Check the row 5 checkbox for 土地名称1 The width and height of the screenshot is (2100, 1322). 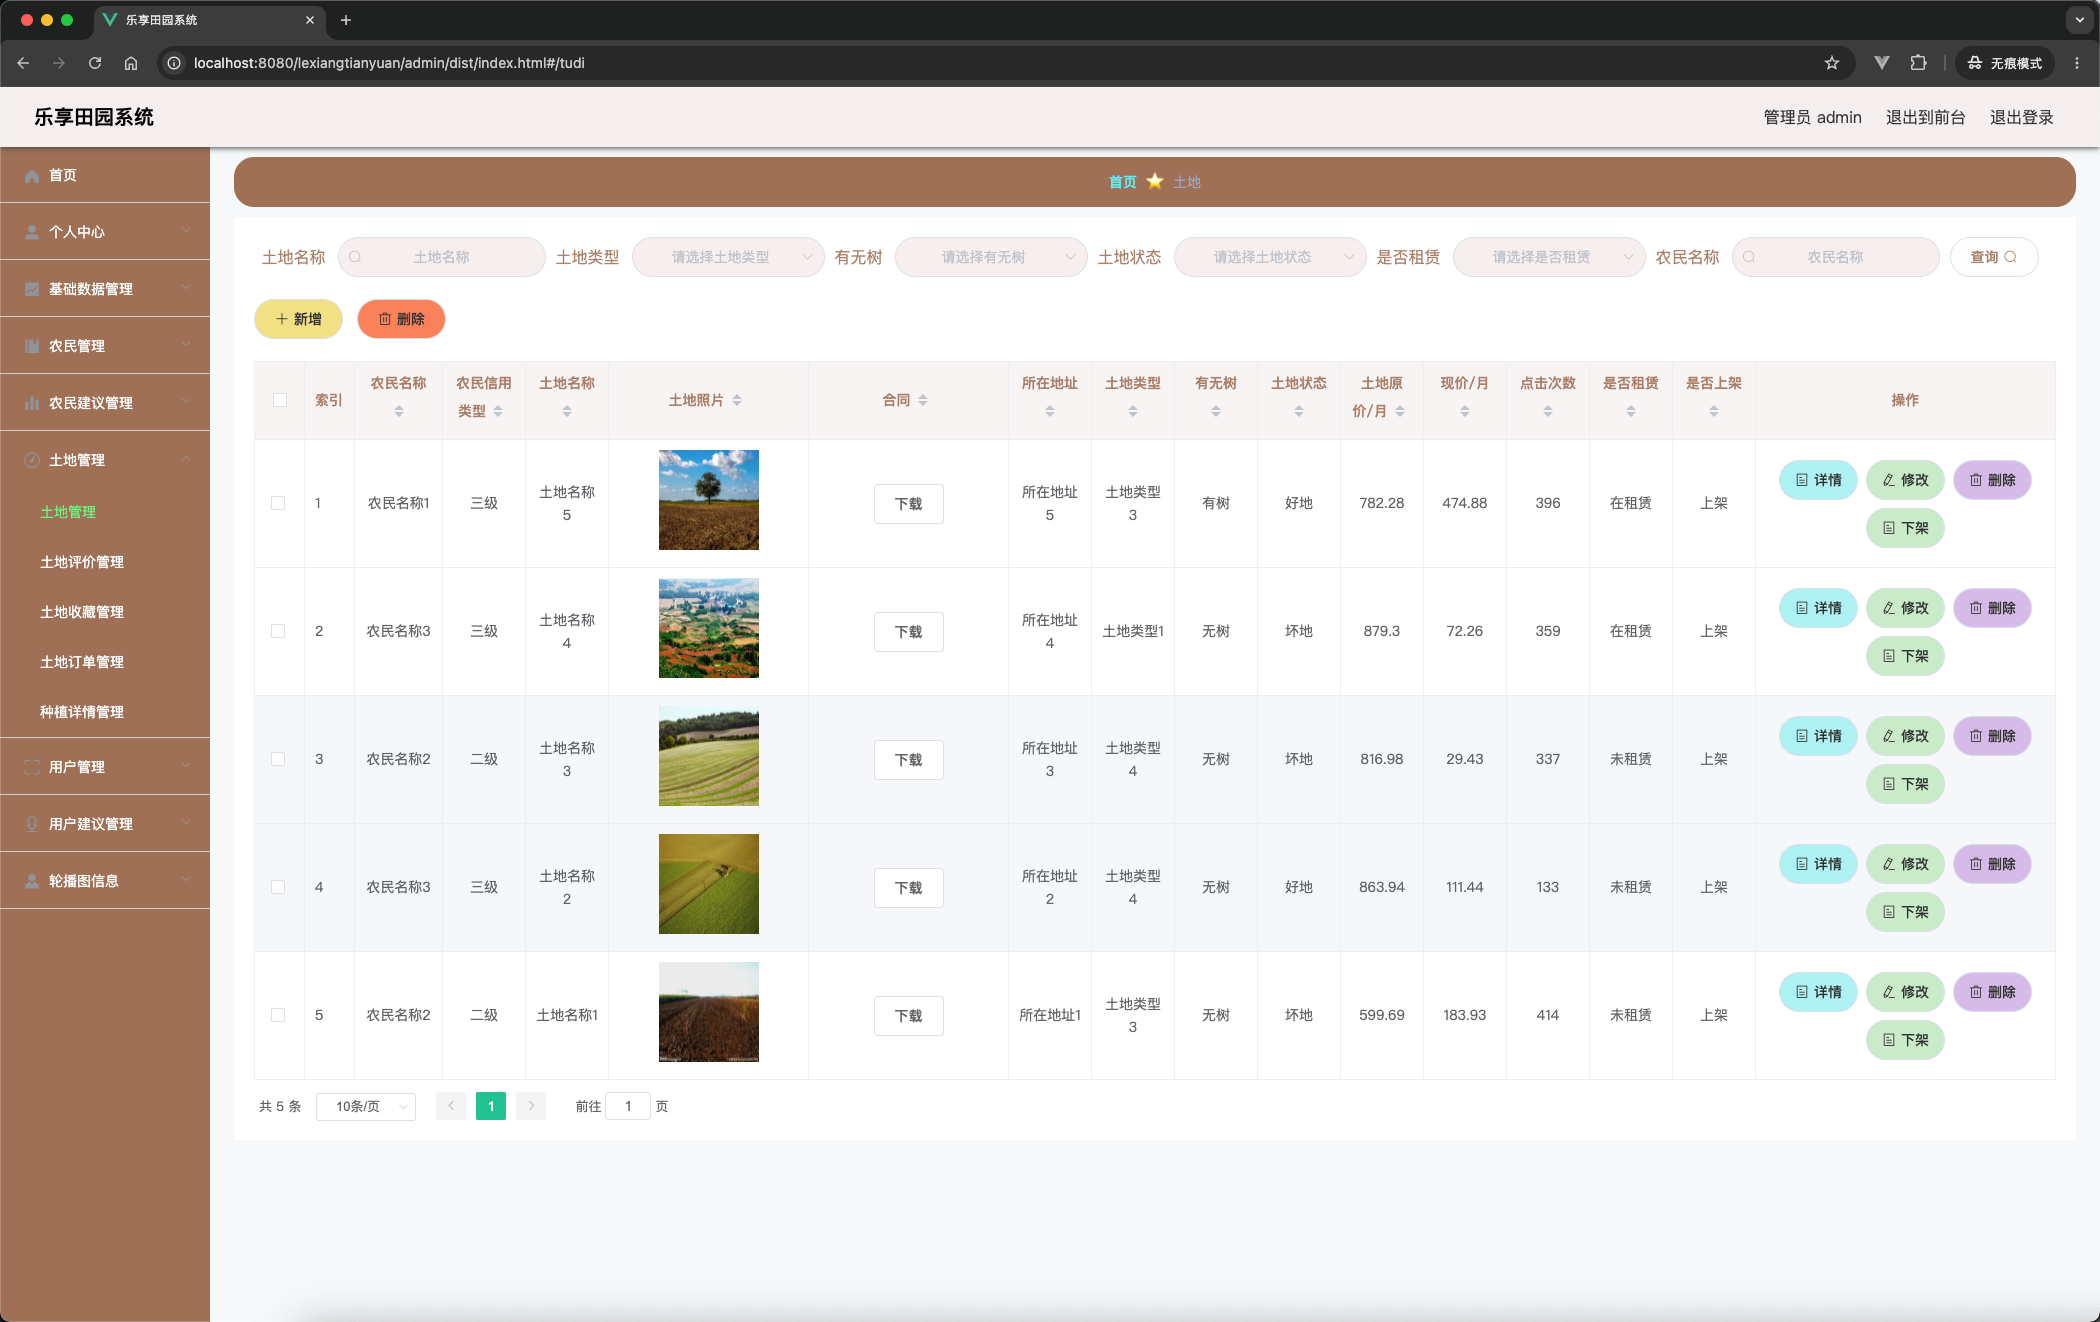tap(278, 1015)
